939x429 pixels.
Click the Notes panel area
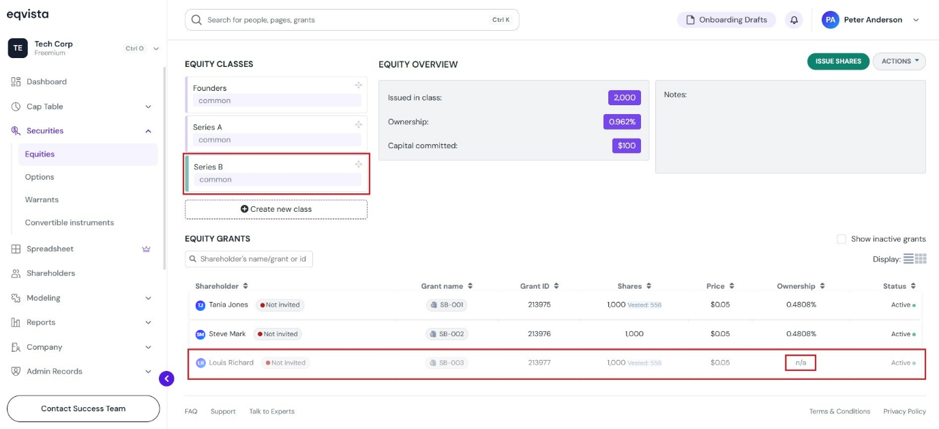pyautogui.click(x=790, y=127)
